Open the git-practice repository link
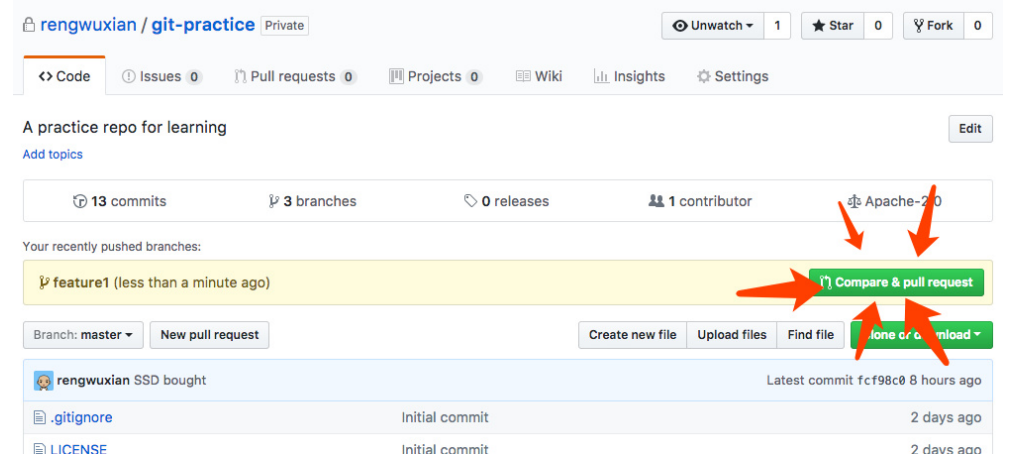The image size is (1010, 466). [x=203, y=25]
